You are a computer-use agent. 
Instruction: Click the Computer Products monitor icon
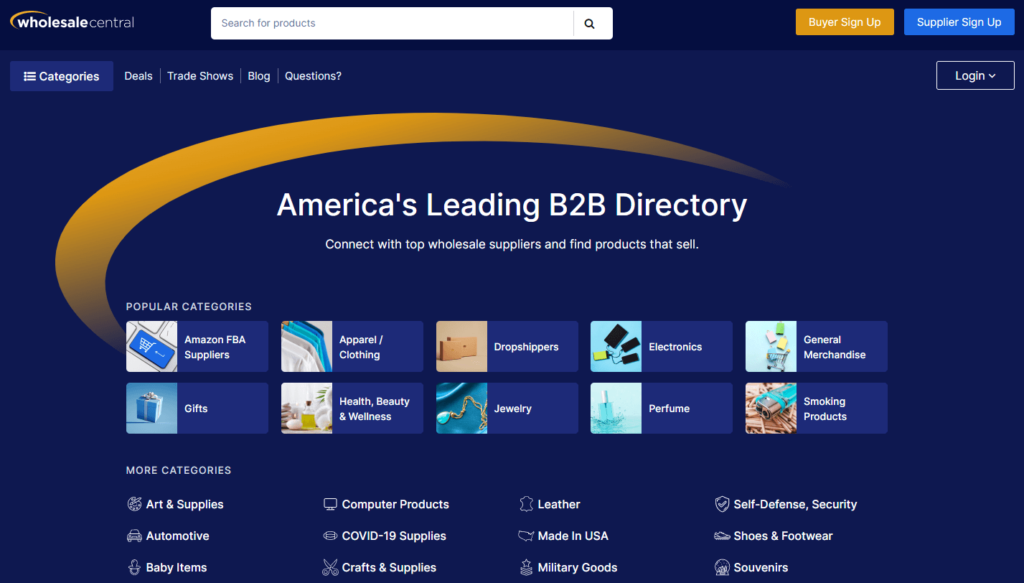330,504
